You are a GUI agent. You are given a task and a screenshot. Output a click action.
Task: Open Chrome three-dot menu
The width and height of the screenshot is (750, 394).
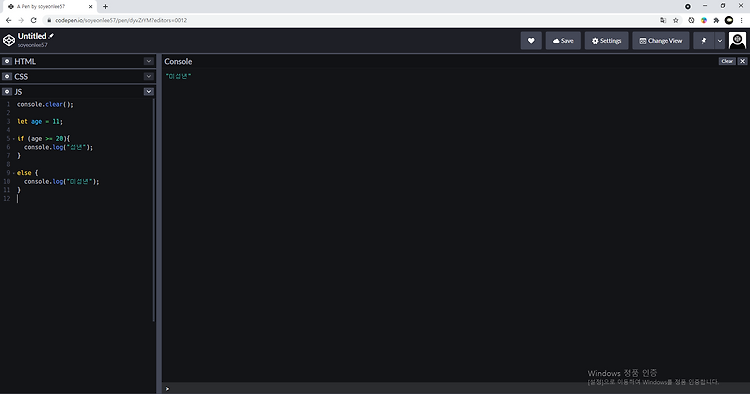coord(741,20)
